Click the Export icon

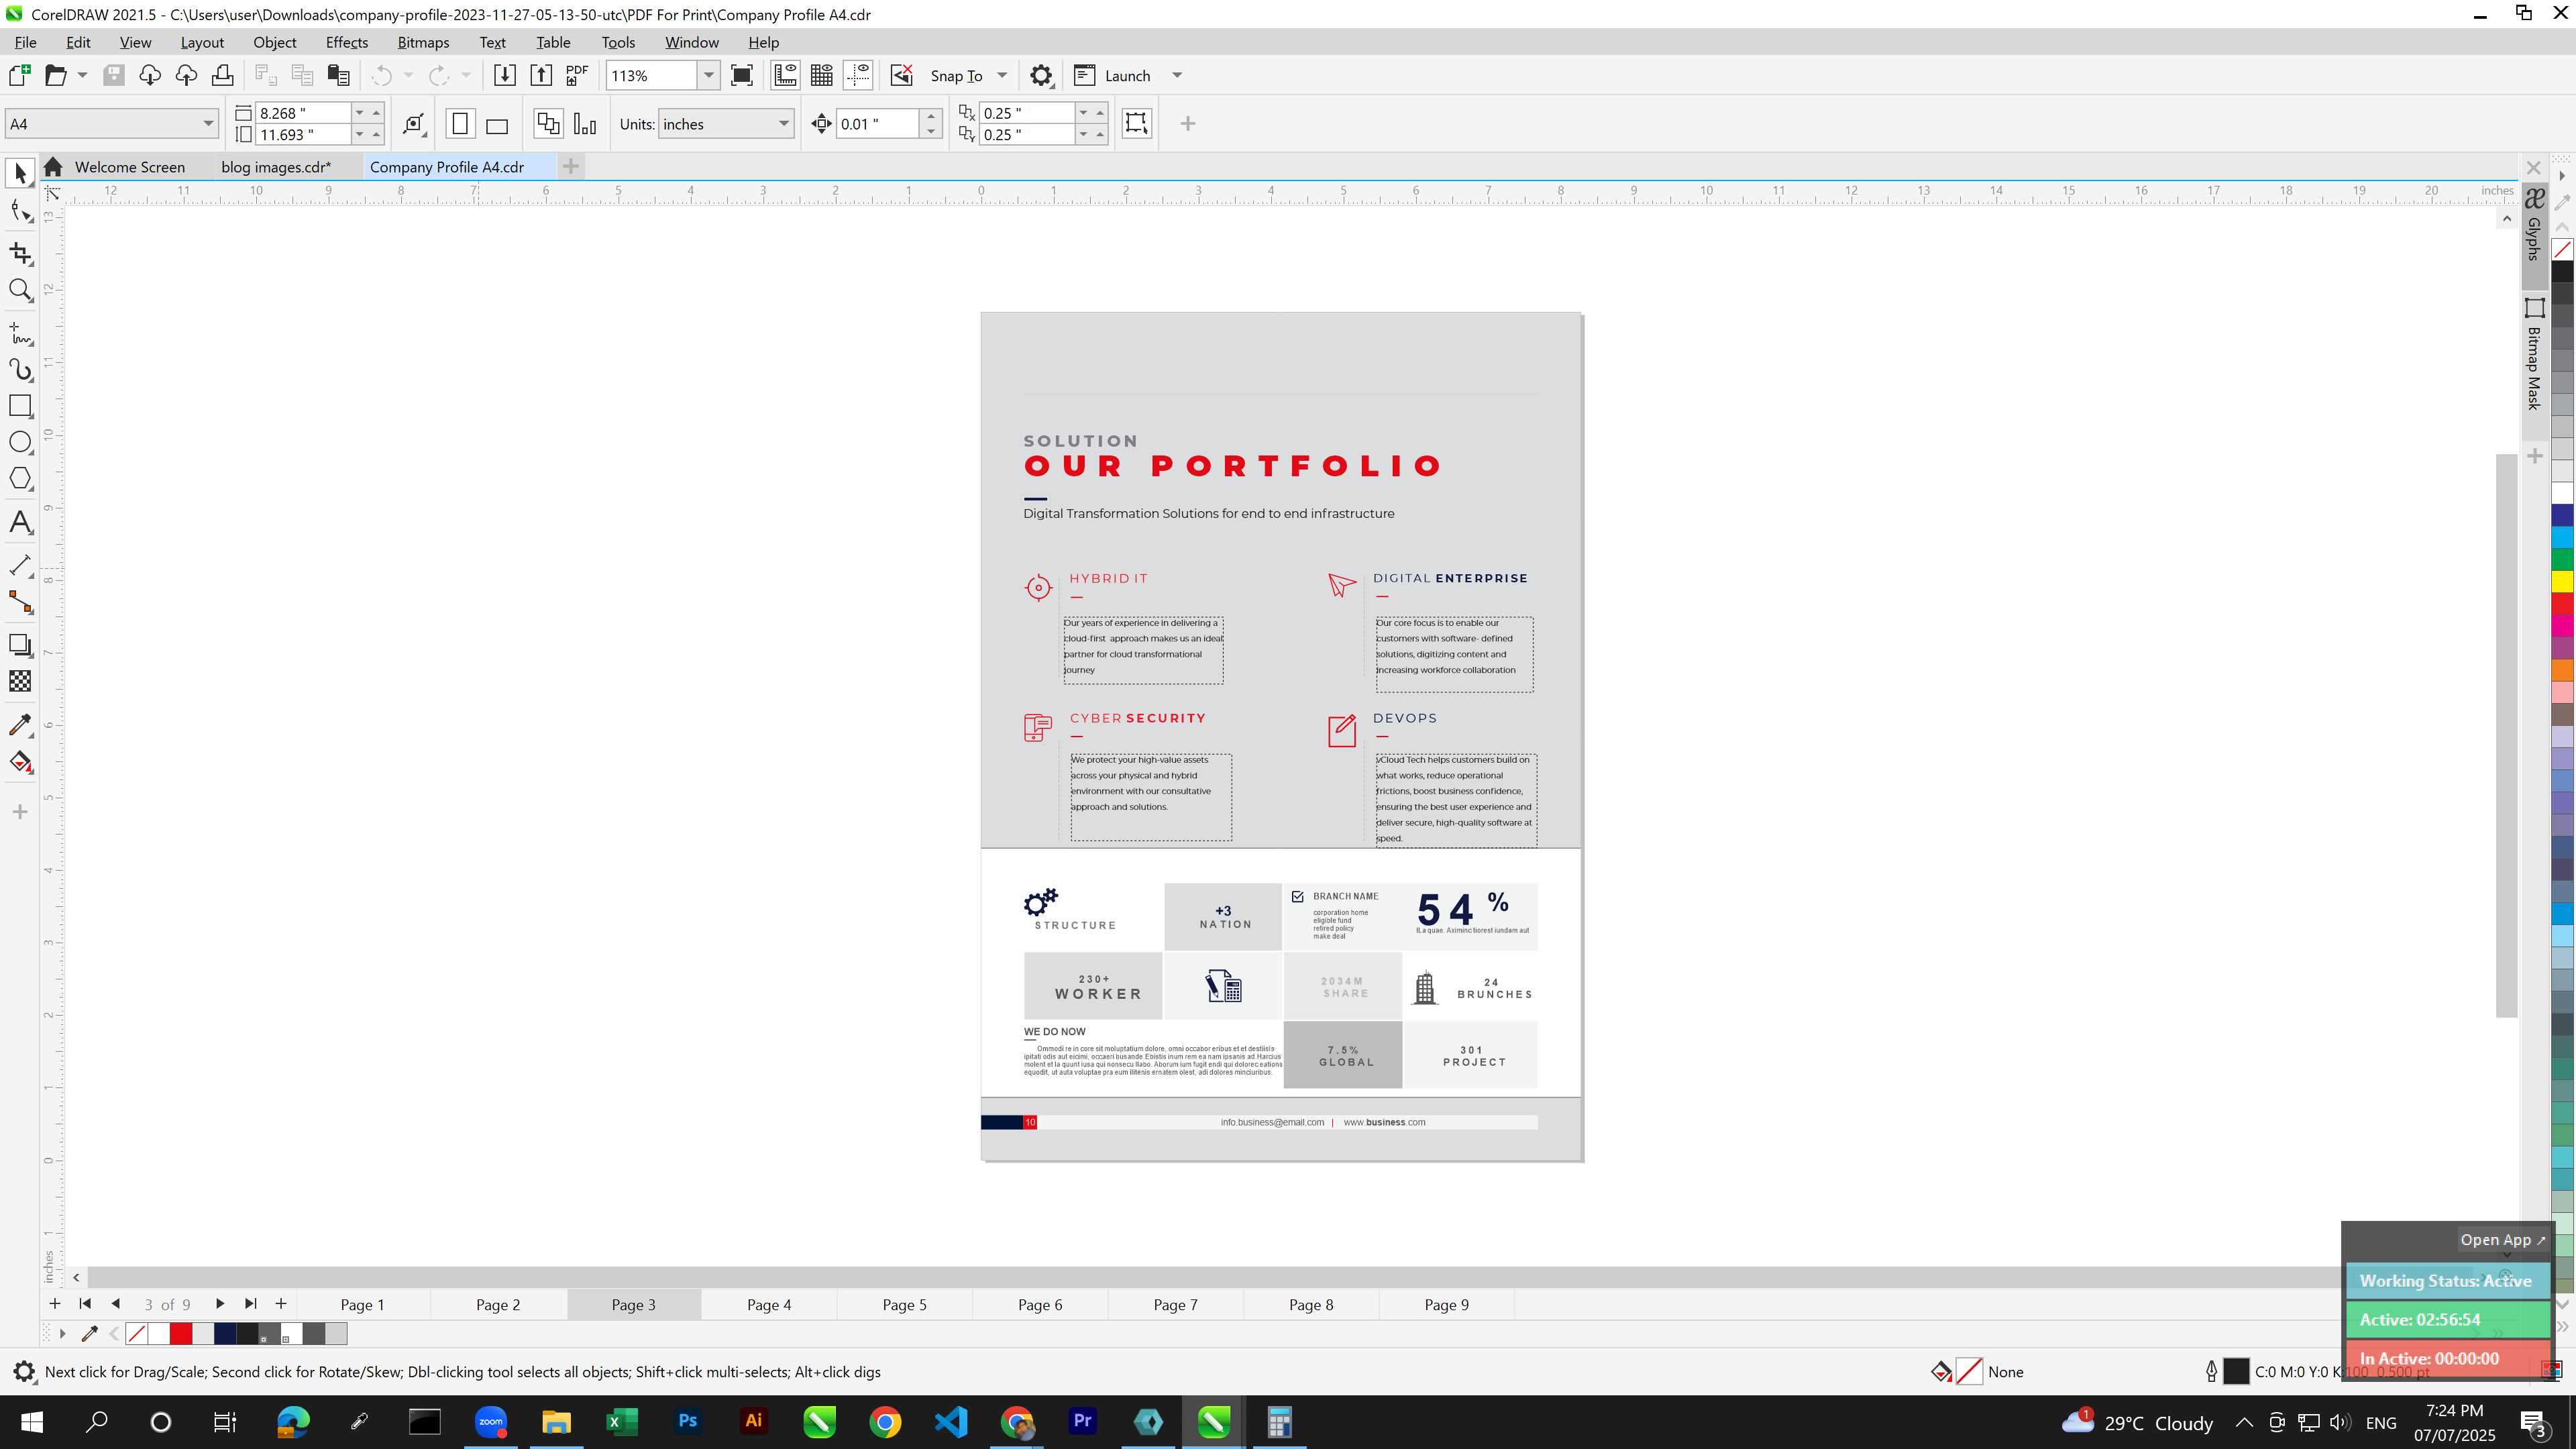tap(541, 76)
